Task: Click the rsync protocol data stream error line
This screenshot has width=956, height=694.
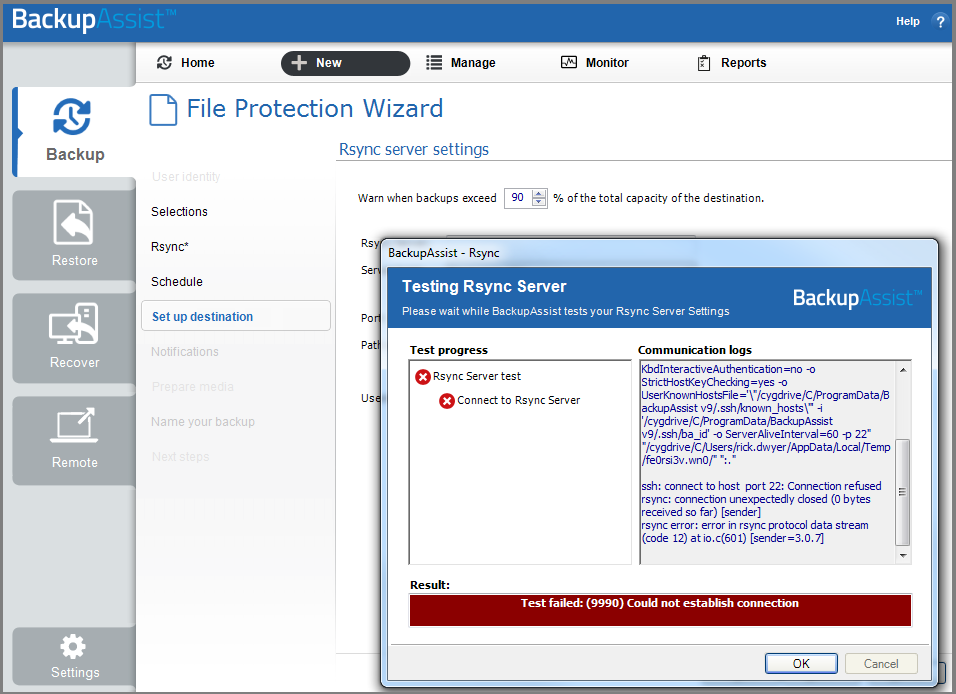Action: coord(755,532)
